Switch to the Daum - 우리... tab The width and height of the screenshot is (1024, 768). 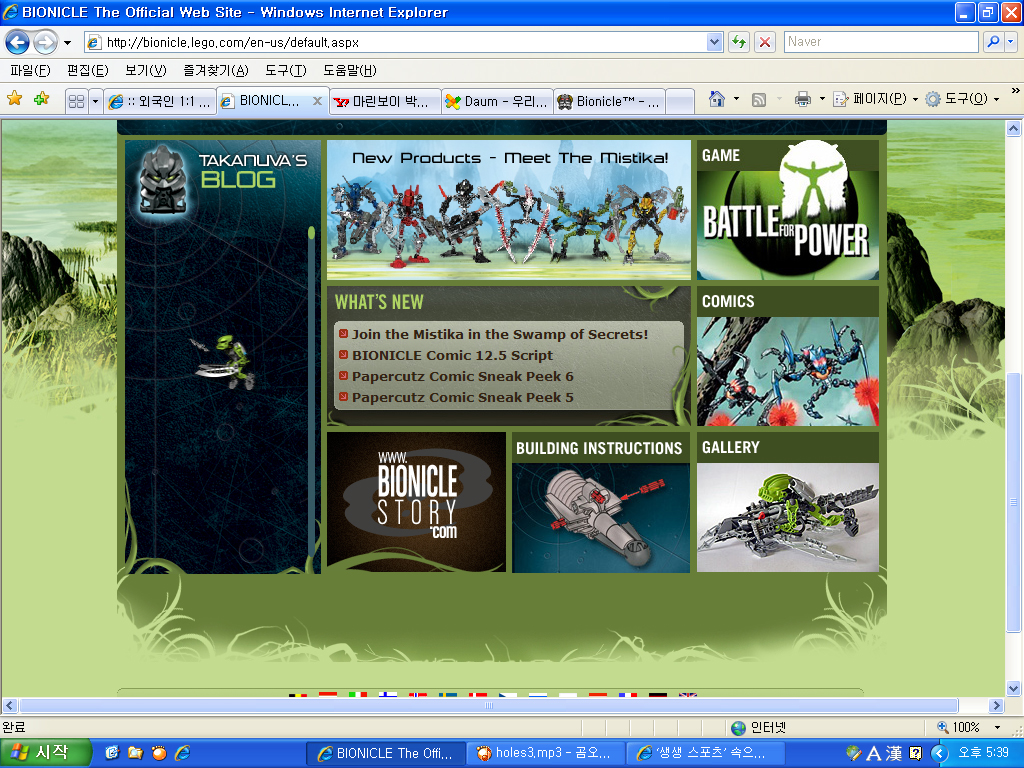tap(497, 101)
